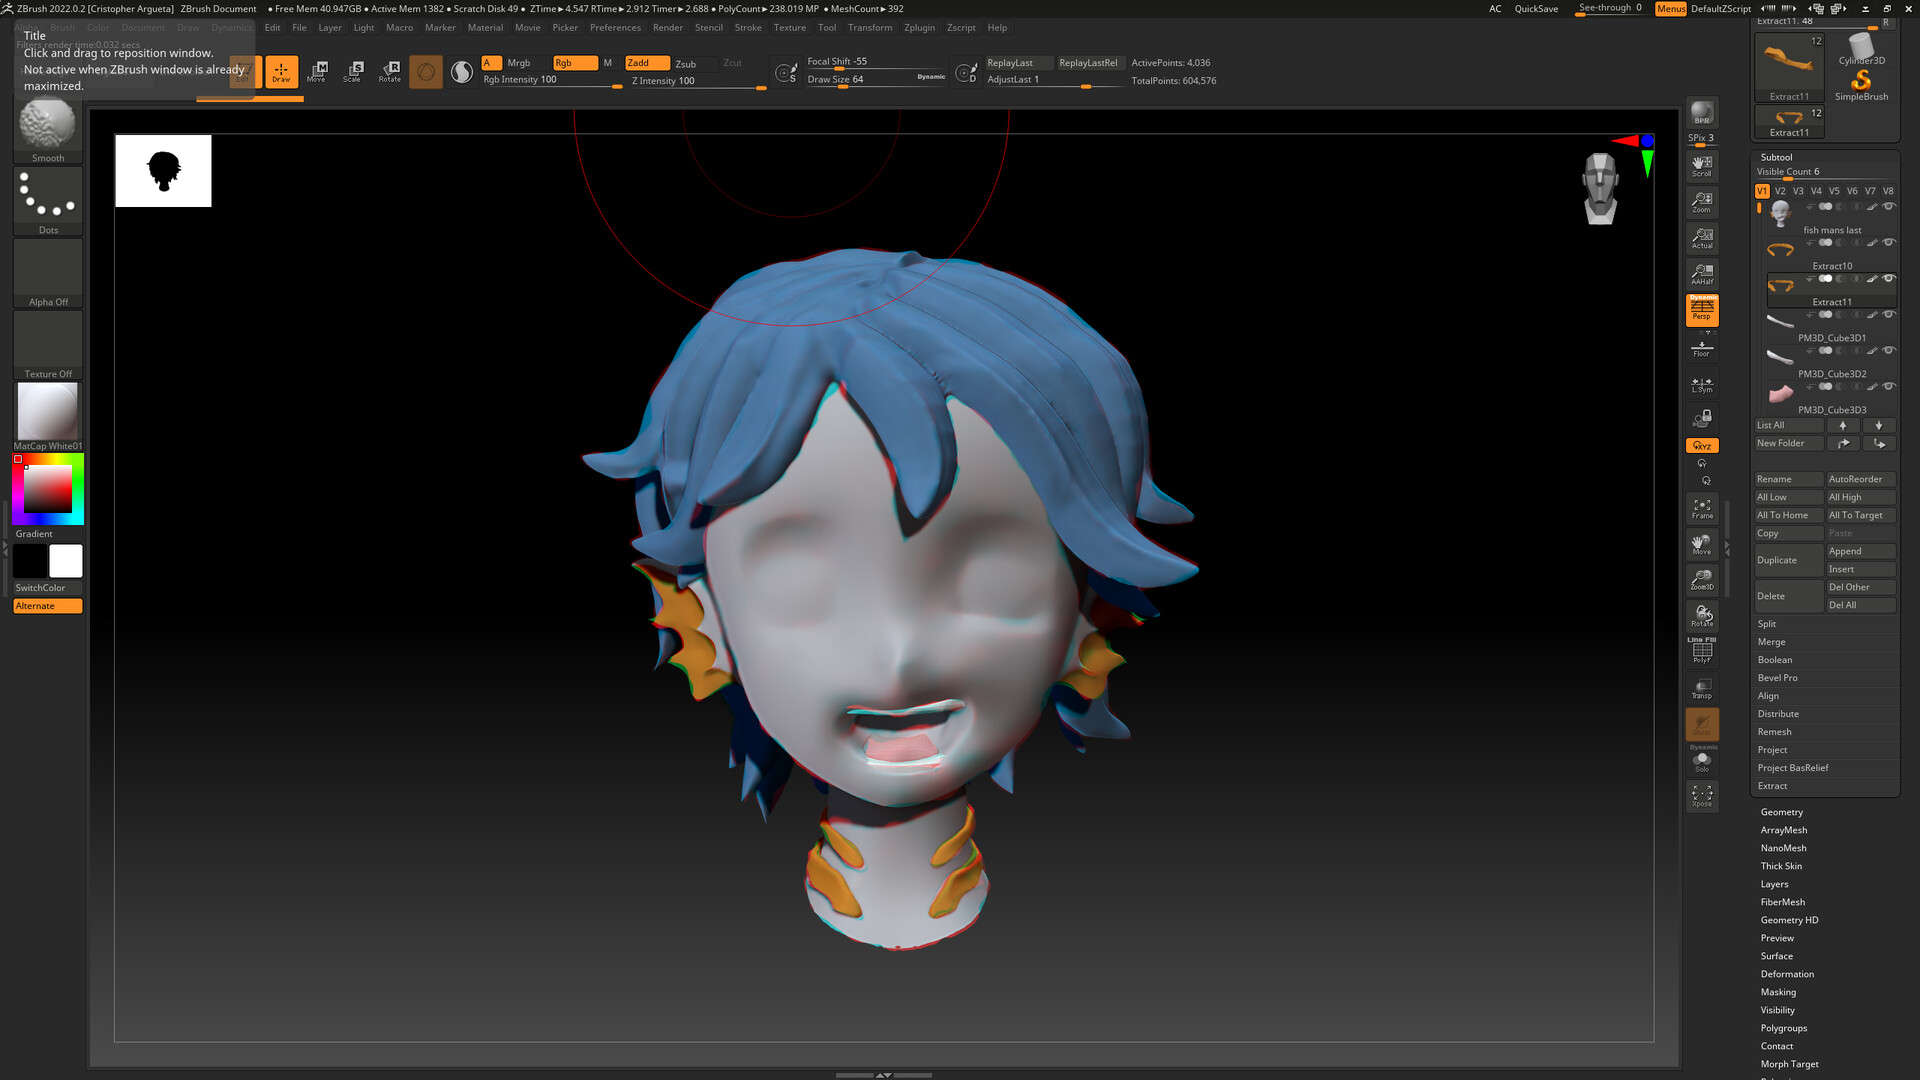
Task: Click the BPR render icon
Action: click(1700, 112)
